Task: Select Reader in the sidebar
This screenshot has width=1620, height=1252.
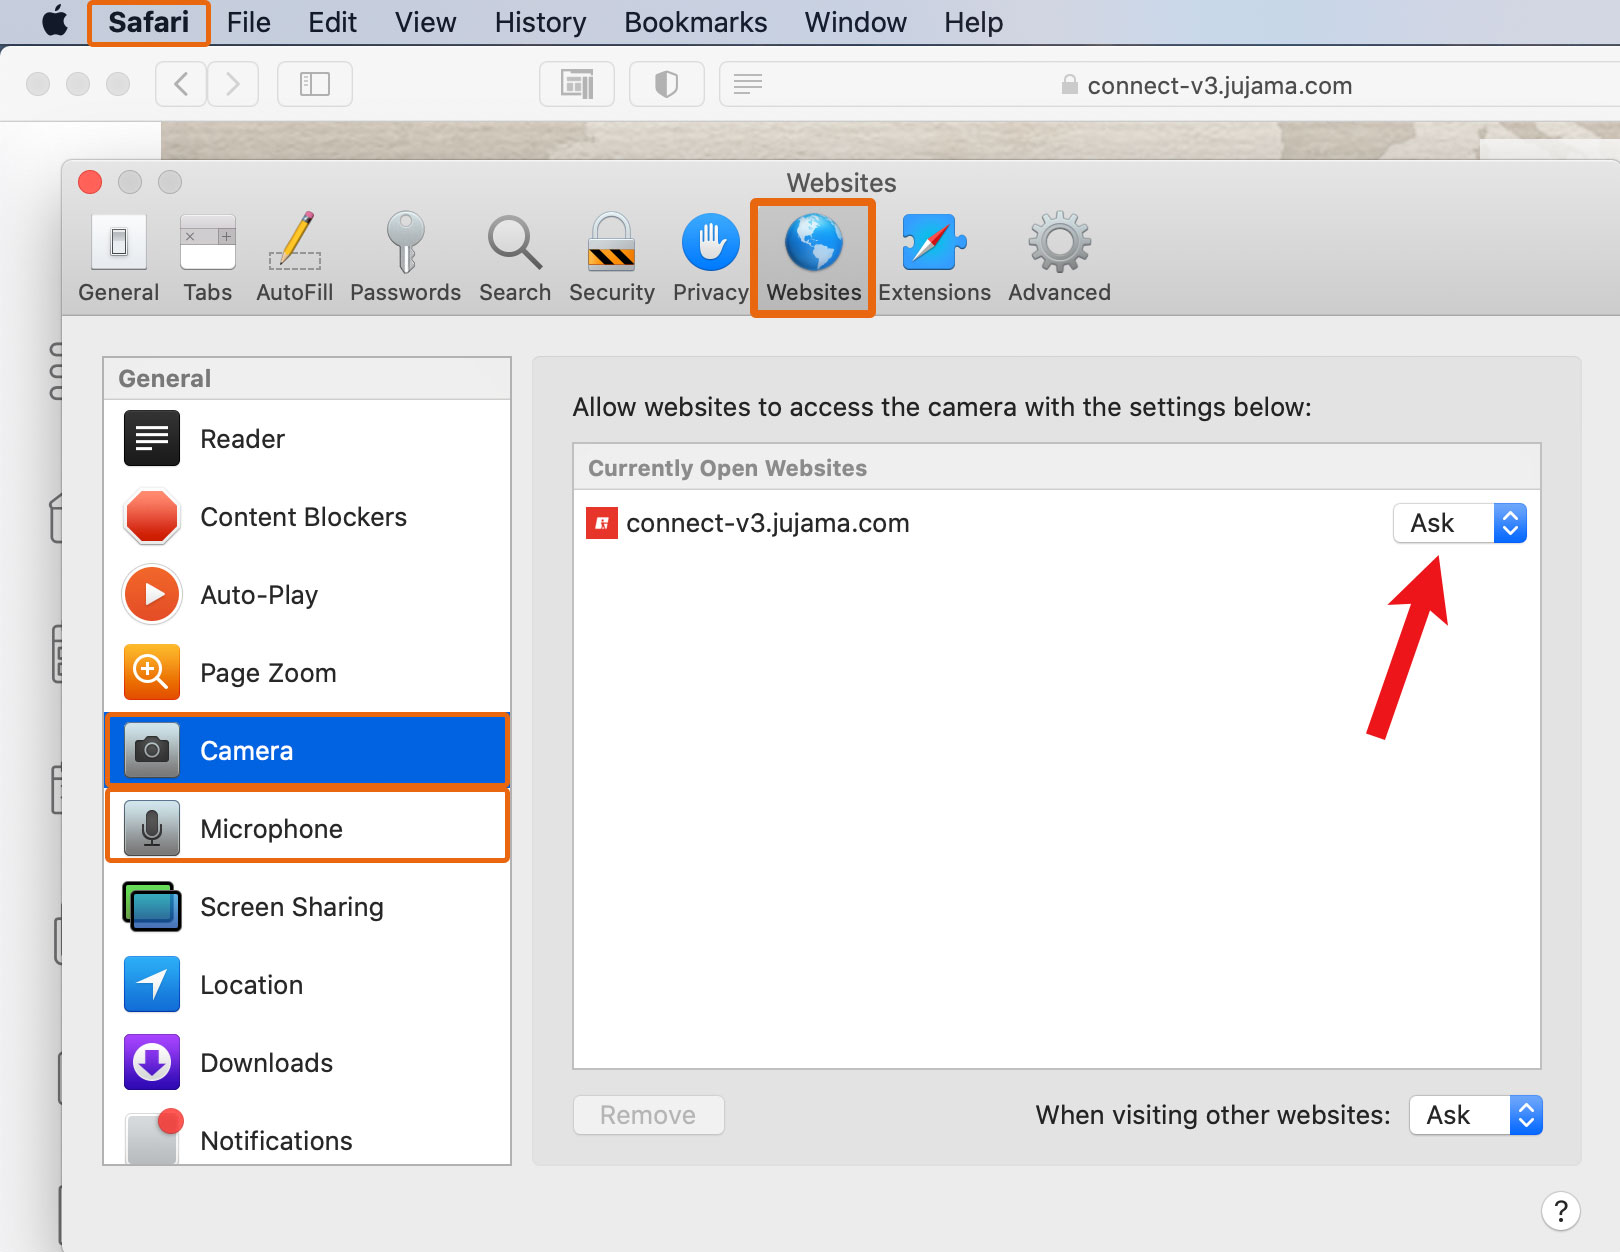Action: pos(307,439)
